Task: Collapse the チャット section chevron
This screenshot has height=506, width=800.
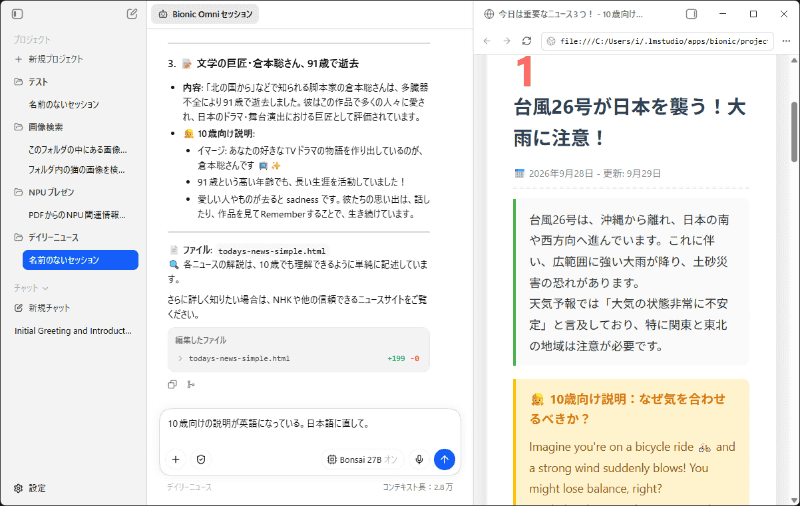Action: pyautogui.click(x=45, y=288)
